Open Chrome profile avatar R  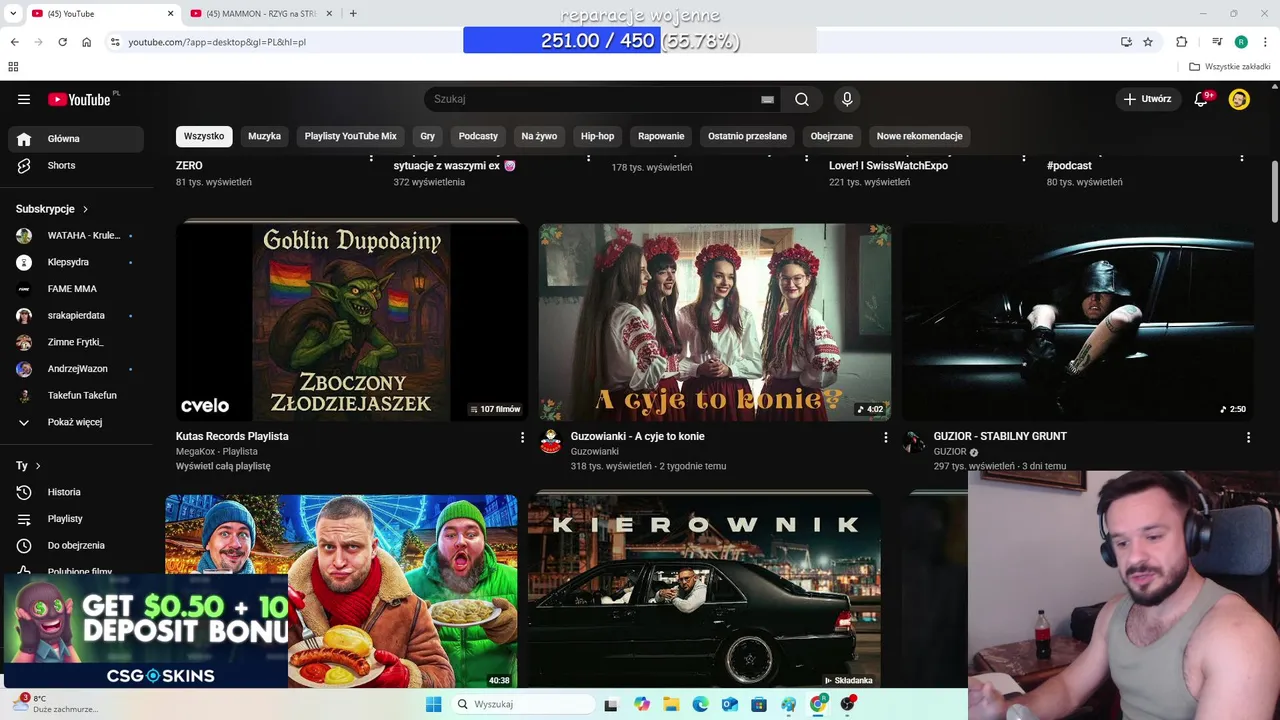coord(1241,42)
